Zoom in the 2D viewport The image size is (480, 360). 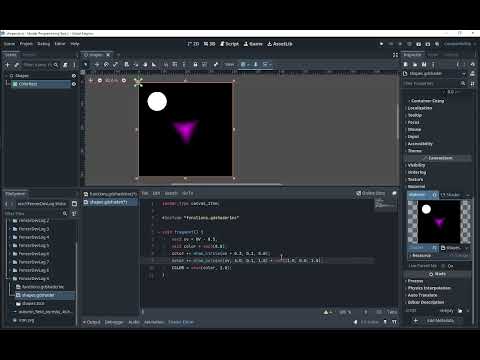[124, 80]
